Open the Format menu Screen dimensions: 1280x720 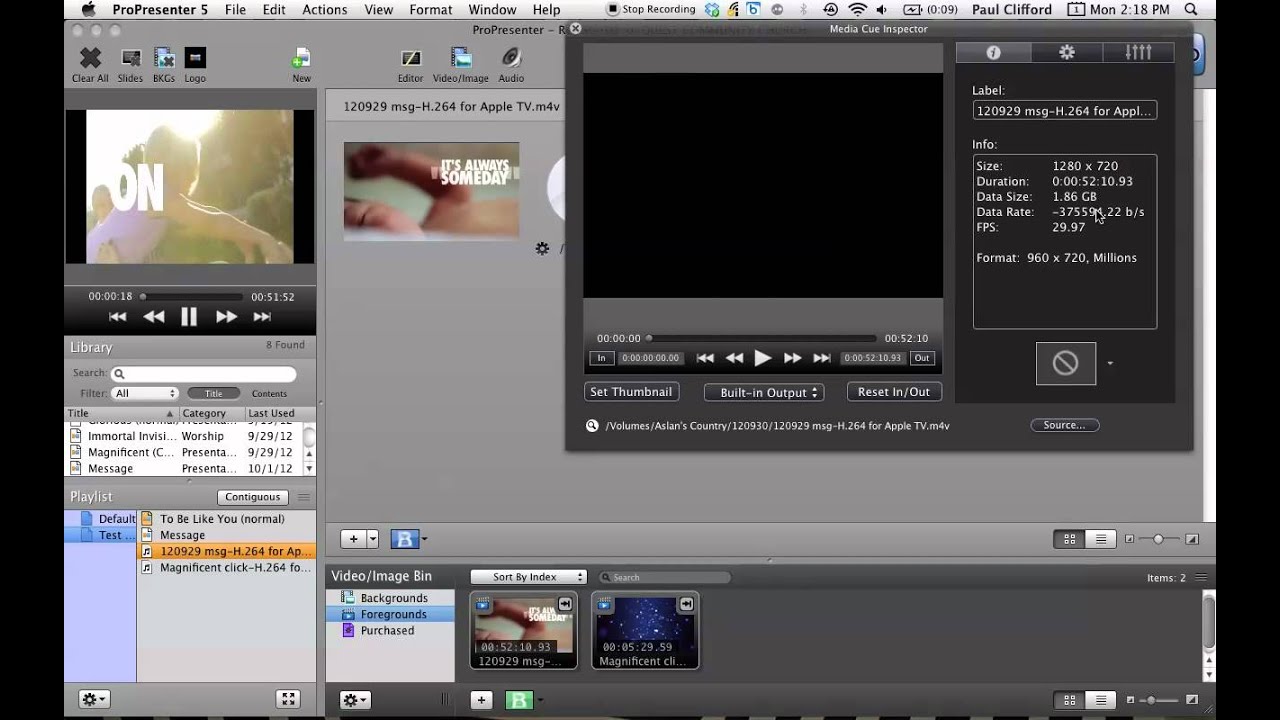[431, 10]
